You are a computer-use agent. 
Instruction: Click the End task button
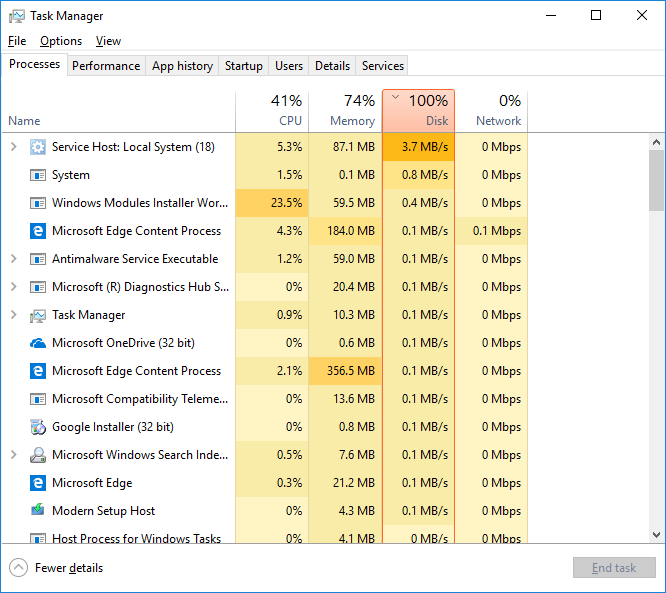point(614,568)
